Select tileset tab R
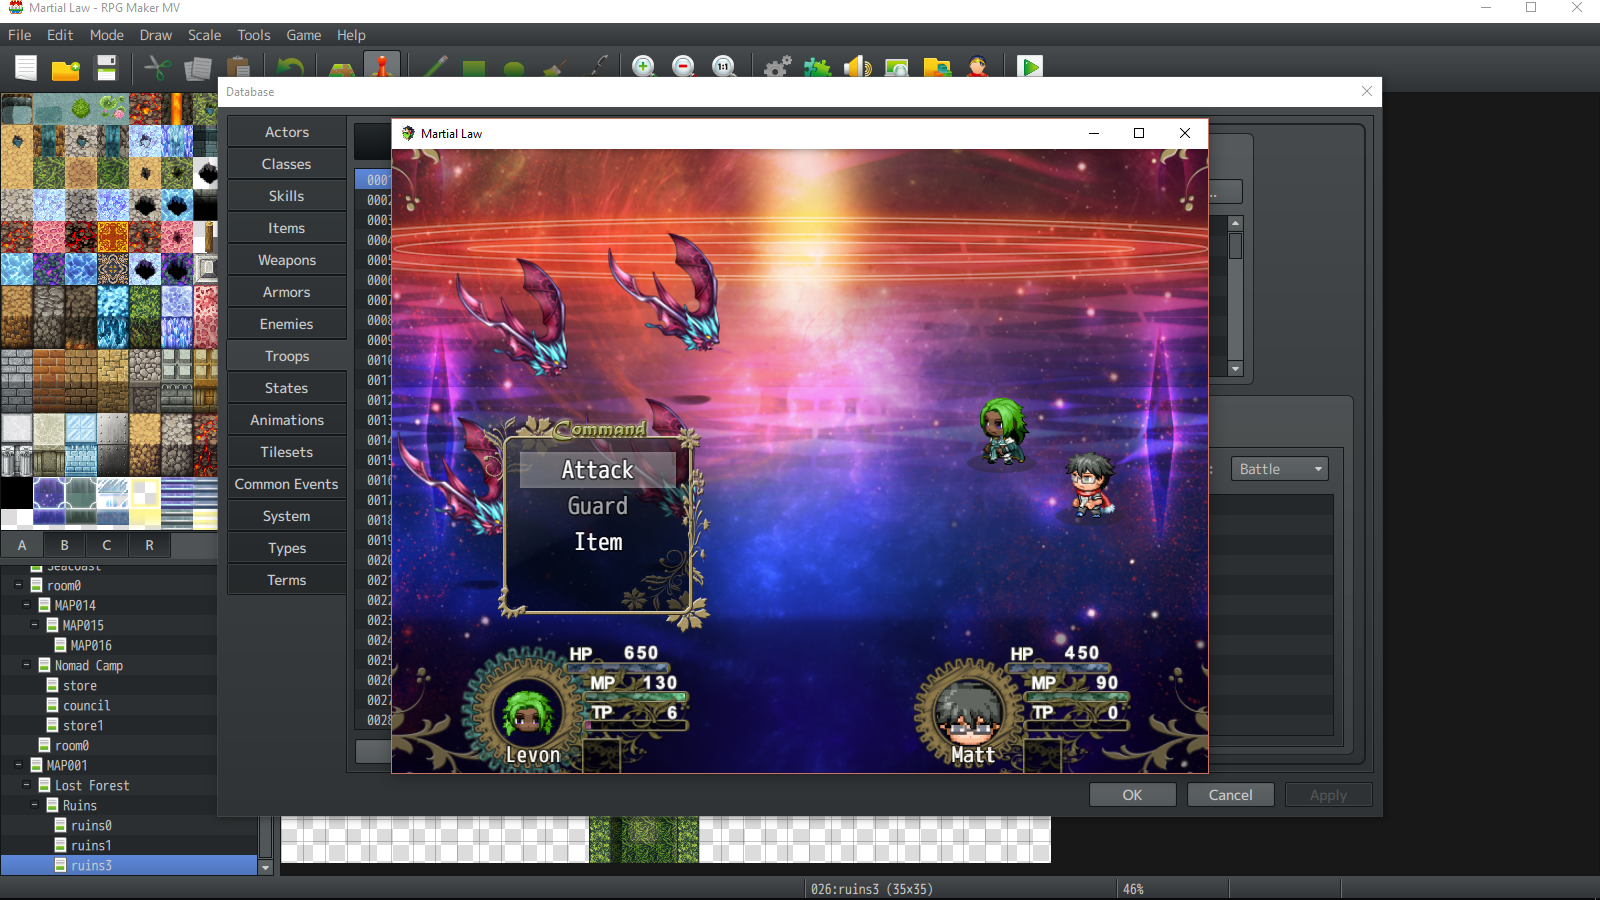 click(149, 545)
